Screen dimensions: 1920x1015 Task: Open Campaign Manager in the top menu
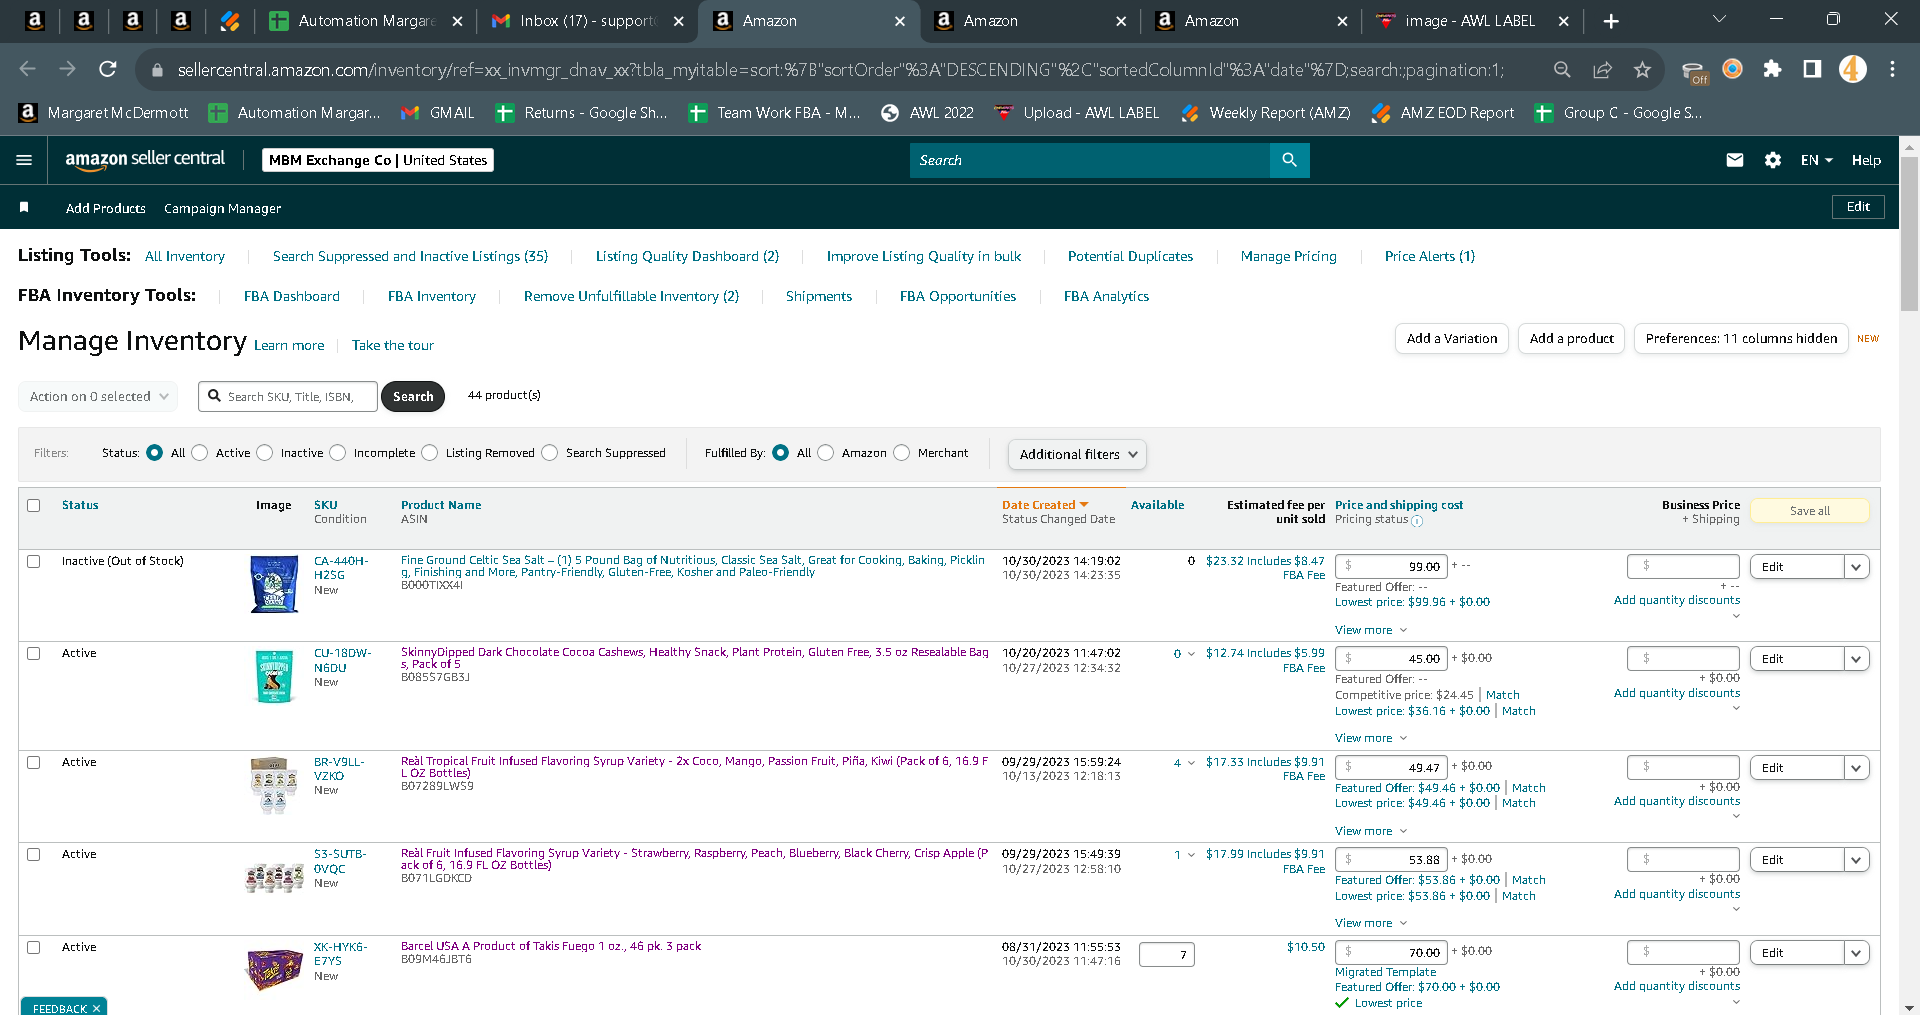coord(222,208)
